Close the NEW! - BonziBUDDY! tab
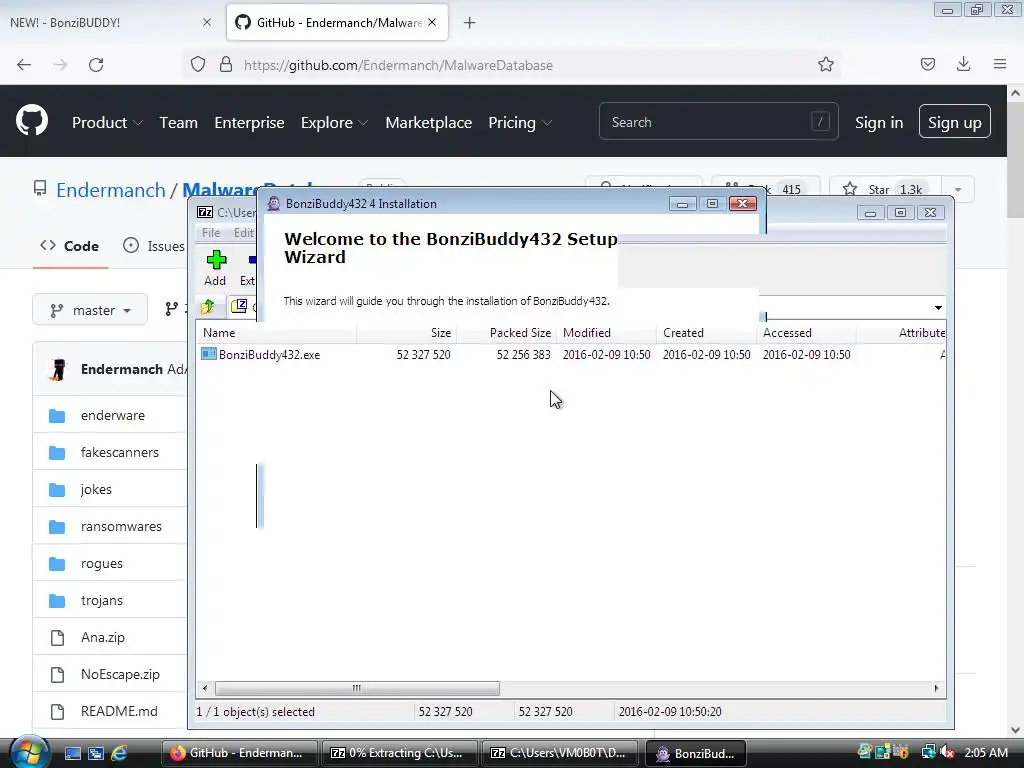The height and width of the screenshot is (768, 1024). click(x=207, y=22)
